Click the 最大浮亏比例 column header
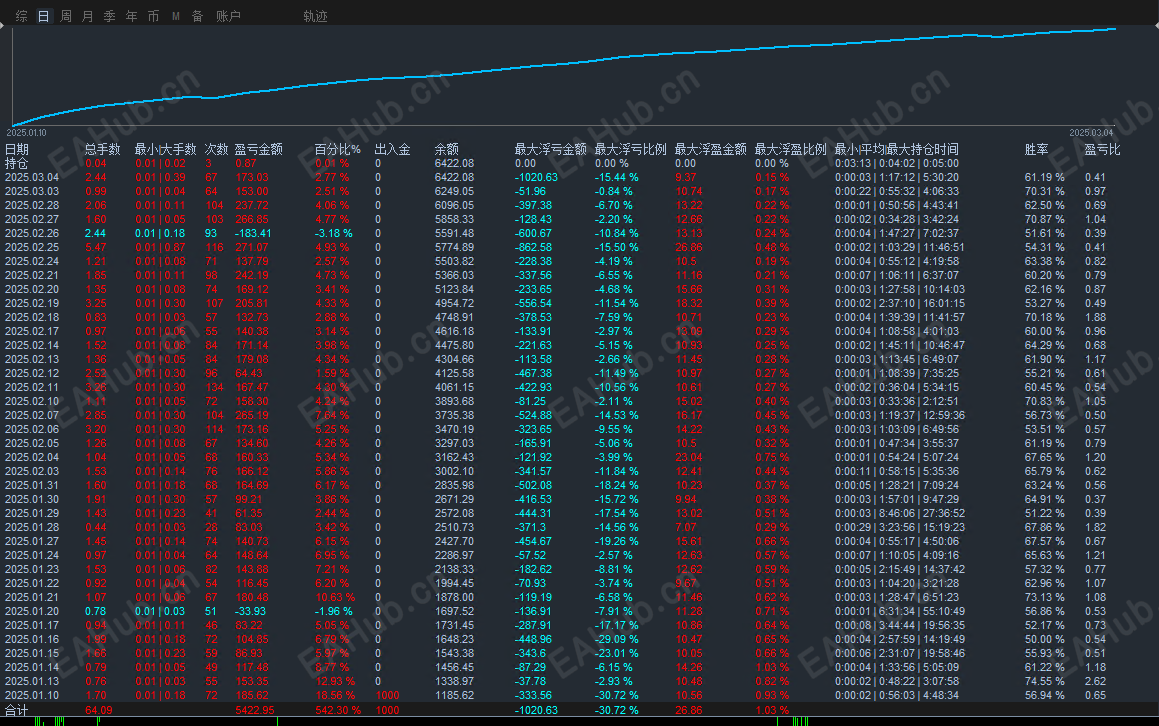 [631, 149]
